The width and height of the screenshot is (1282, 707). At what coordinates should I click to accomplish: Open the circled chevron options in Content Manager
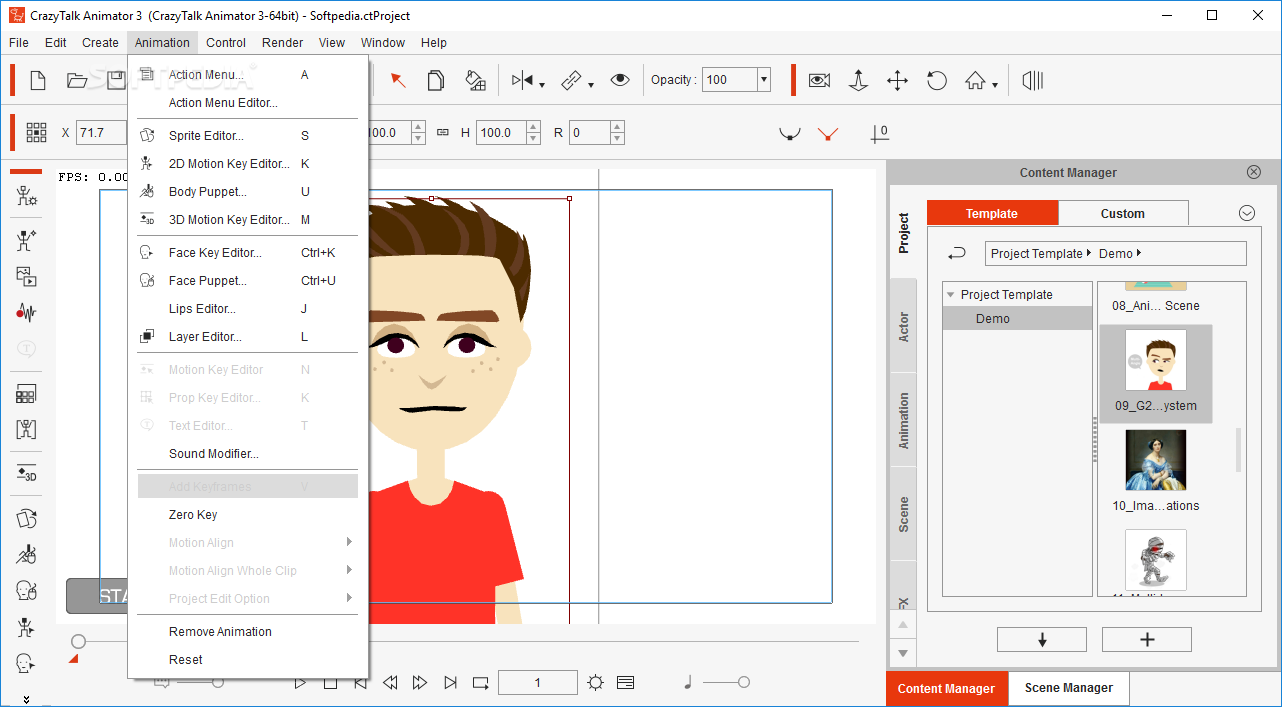tap(1246, 213)
